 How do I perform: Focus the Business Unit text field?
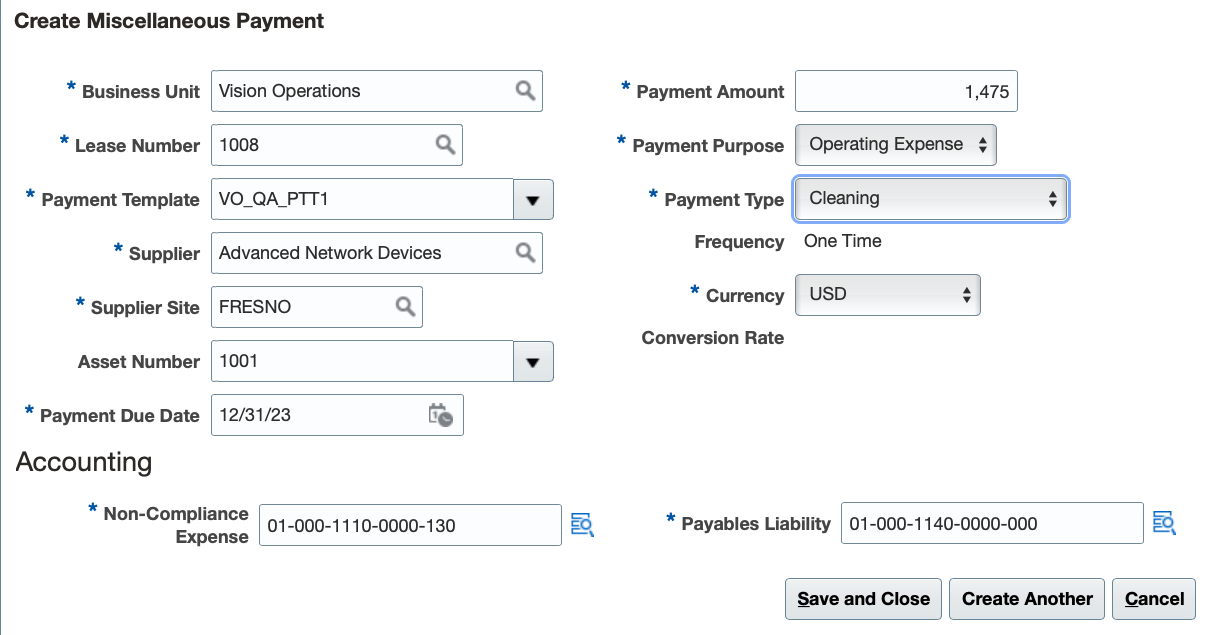click(362, 91)
